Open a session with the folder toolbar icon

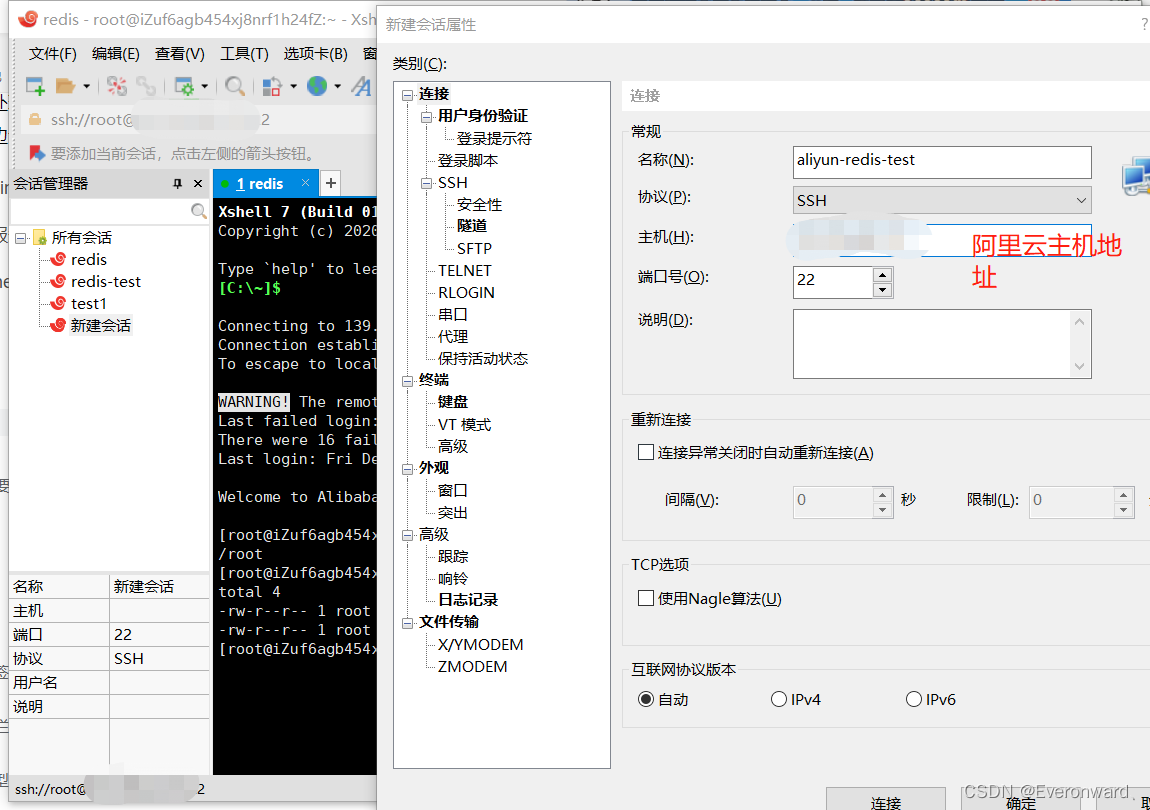tap(63, 87)
